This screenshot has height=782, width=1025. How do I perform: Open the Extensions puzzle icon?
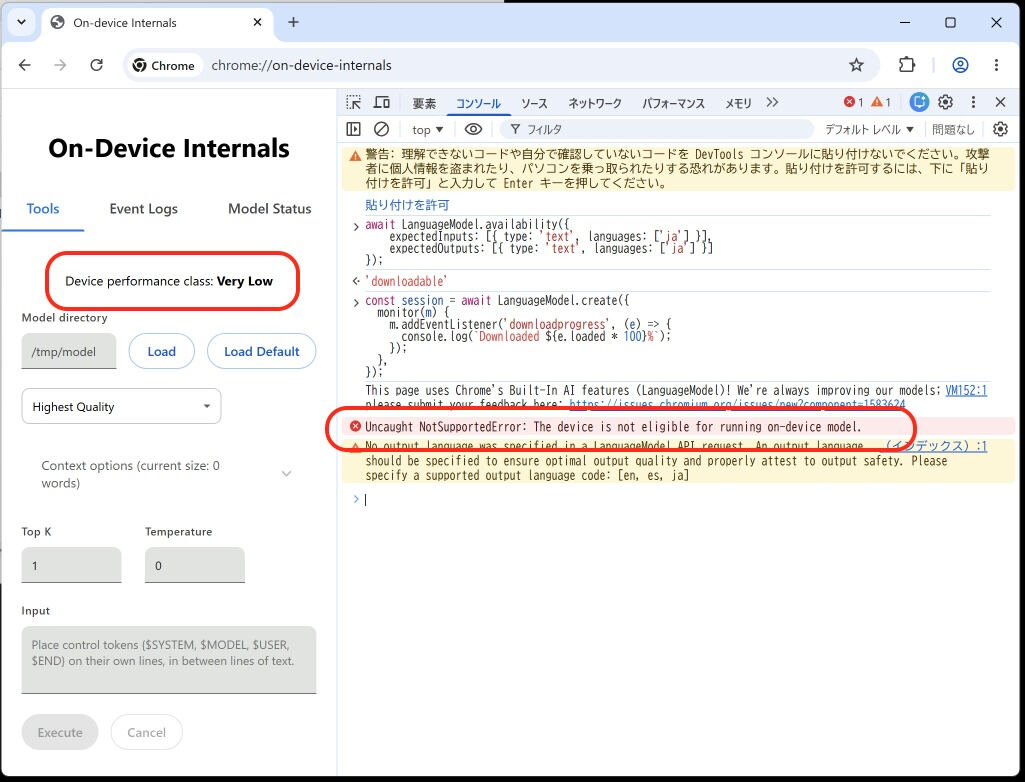(907, 65)
